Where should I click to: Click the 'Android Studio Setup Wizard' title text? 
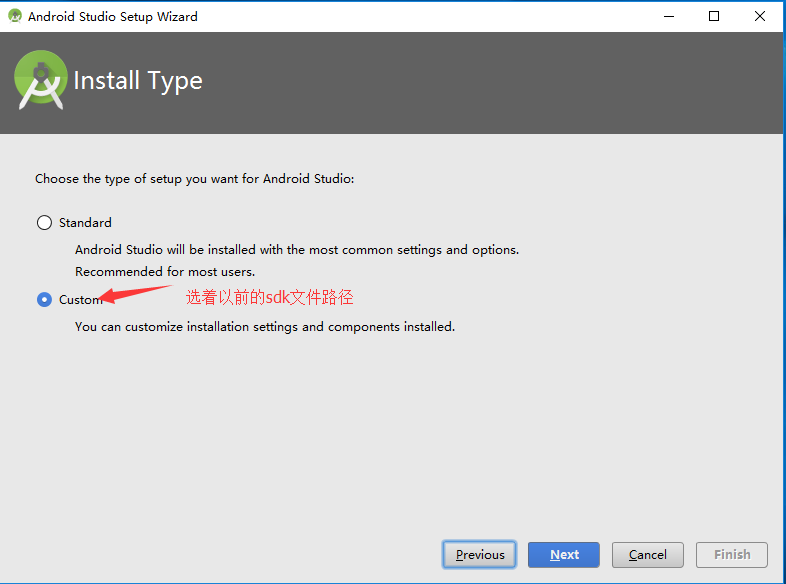(113, 17)
